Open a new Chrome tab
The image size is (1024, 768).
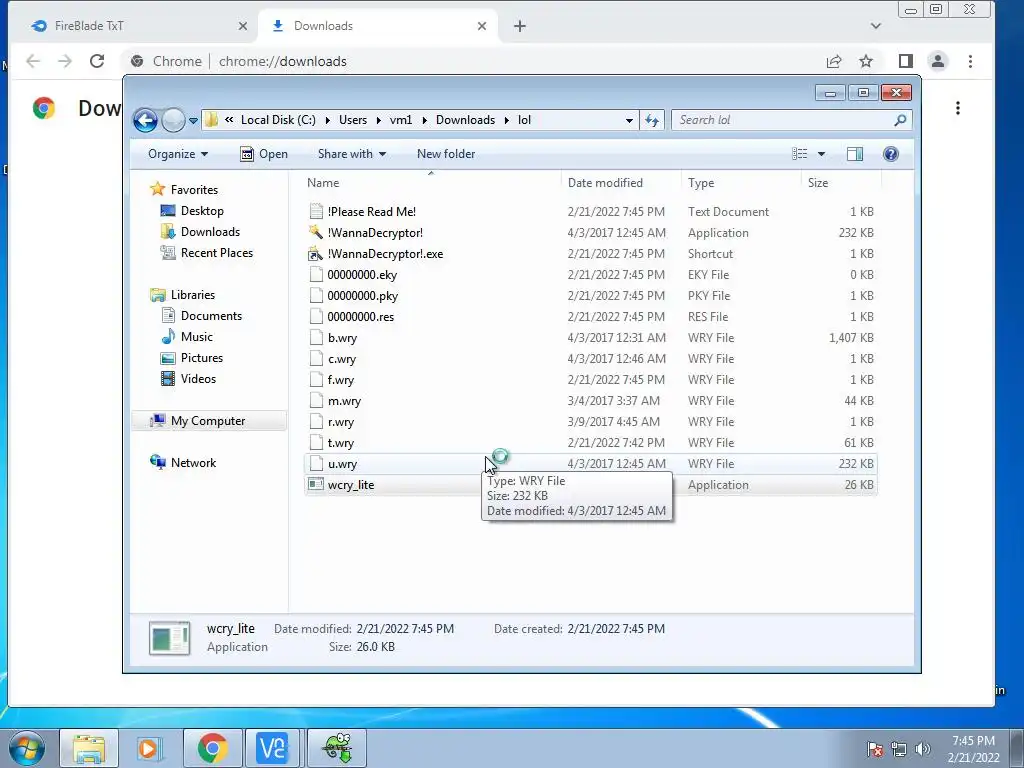pos(520,26)
